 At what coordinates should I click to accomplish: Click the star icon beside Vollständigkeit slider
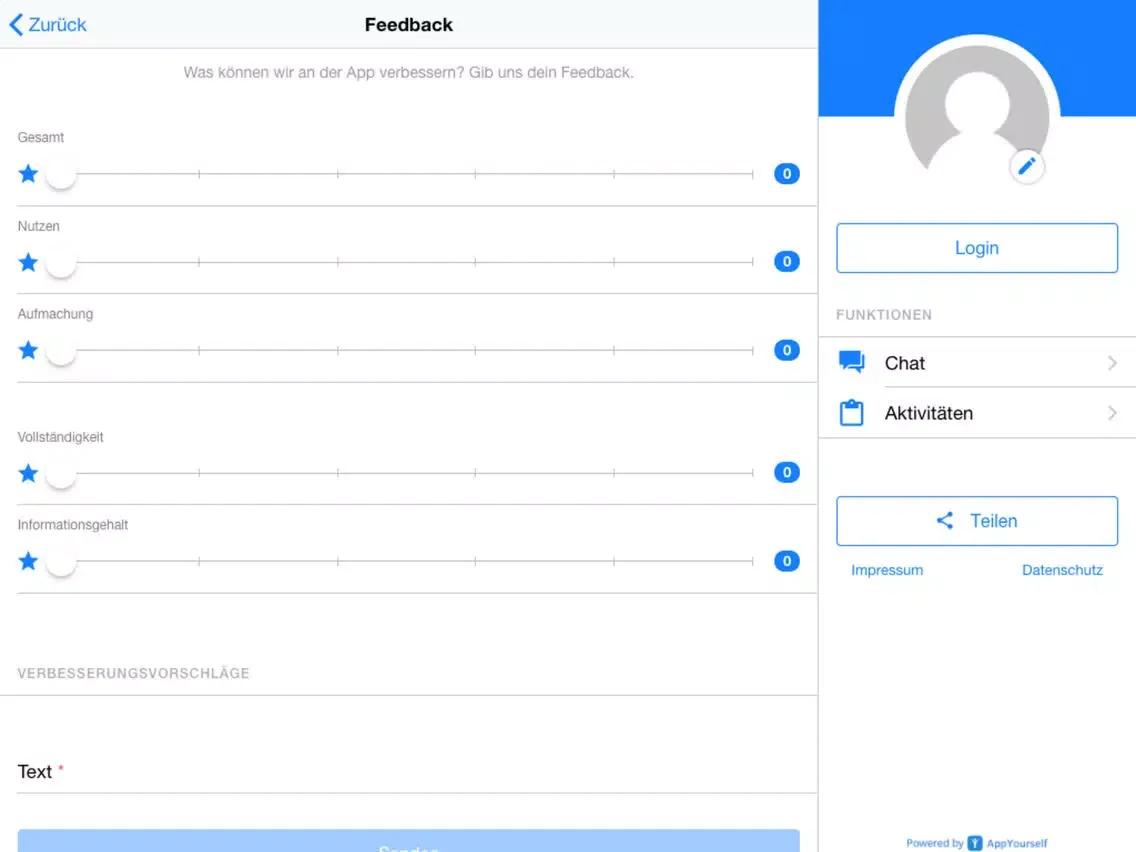tap(28, 473)
